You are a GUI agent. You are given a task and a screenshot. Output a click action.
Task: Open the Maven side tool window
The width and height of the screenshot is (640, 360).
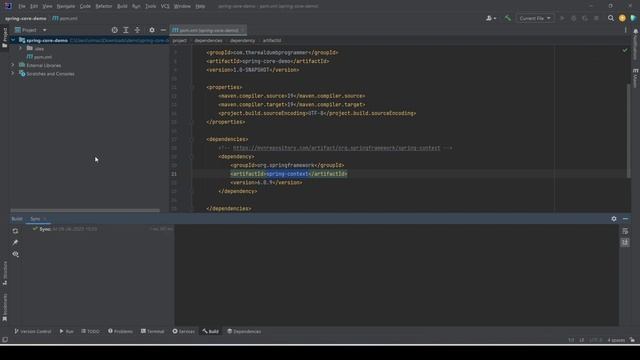636,78
